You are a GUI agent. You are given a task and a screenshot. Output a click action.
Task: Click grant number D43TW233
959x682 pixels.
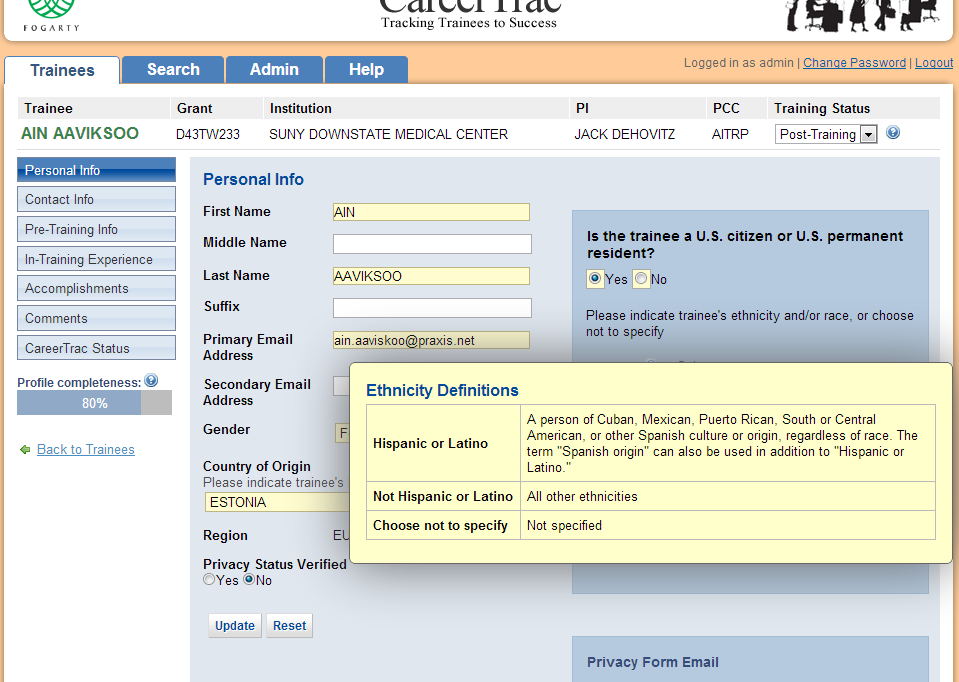pyautogui.click(x=207, y=134)
